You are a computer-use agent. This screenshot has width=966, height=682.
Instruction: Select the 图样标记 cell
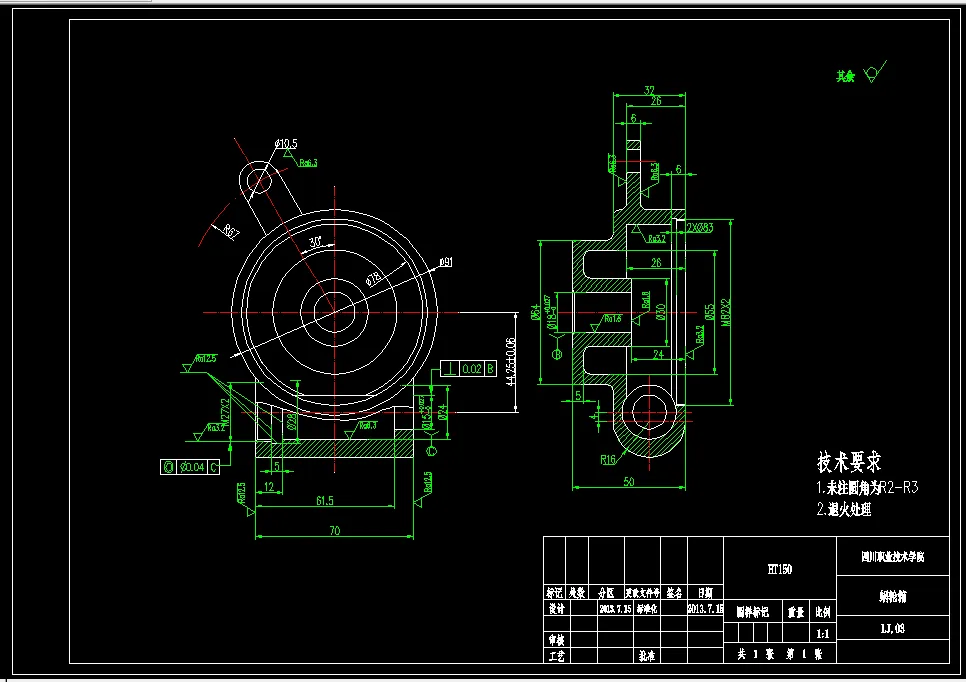click(753, 612)
